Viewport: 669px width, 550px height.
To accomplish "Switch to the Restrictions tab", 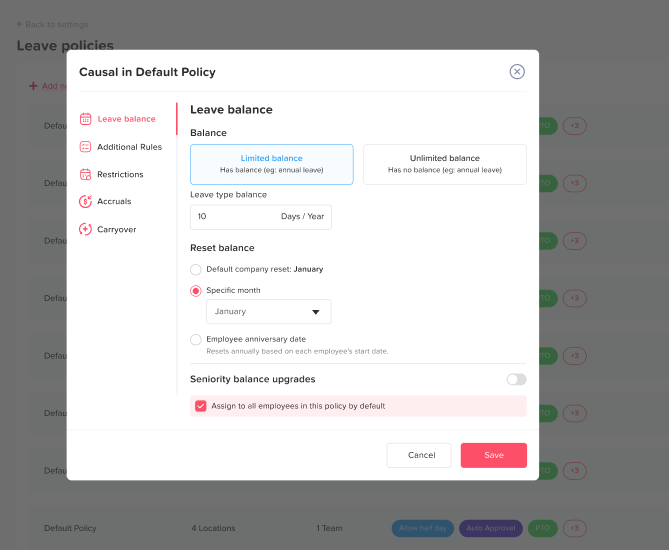I will coord(120,174).
